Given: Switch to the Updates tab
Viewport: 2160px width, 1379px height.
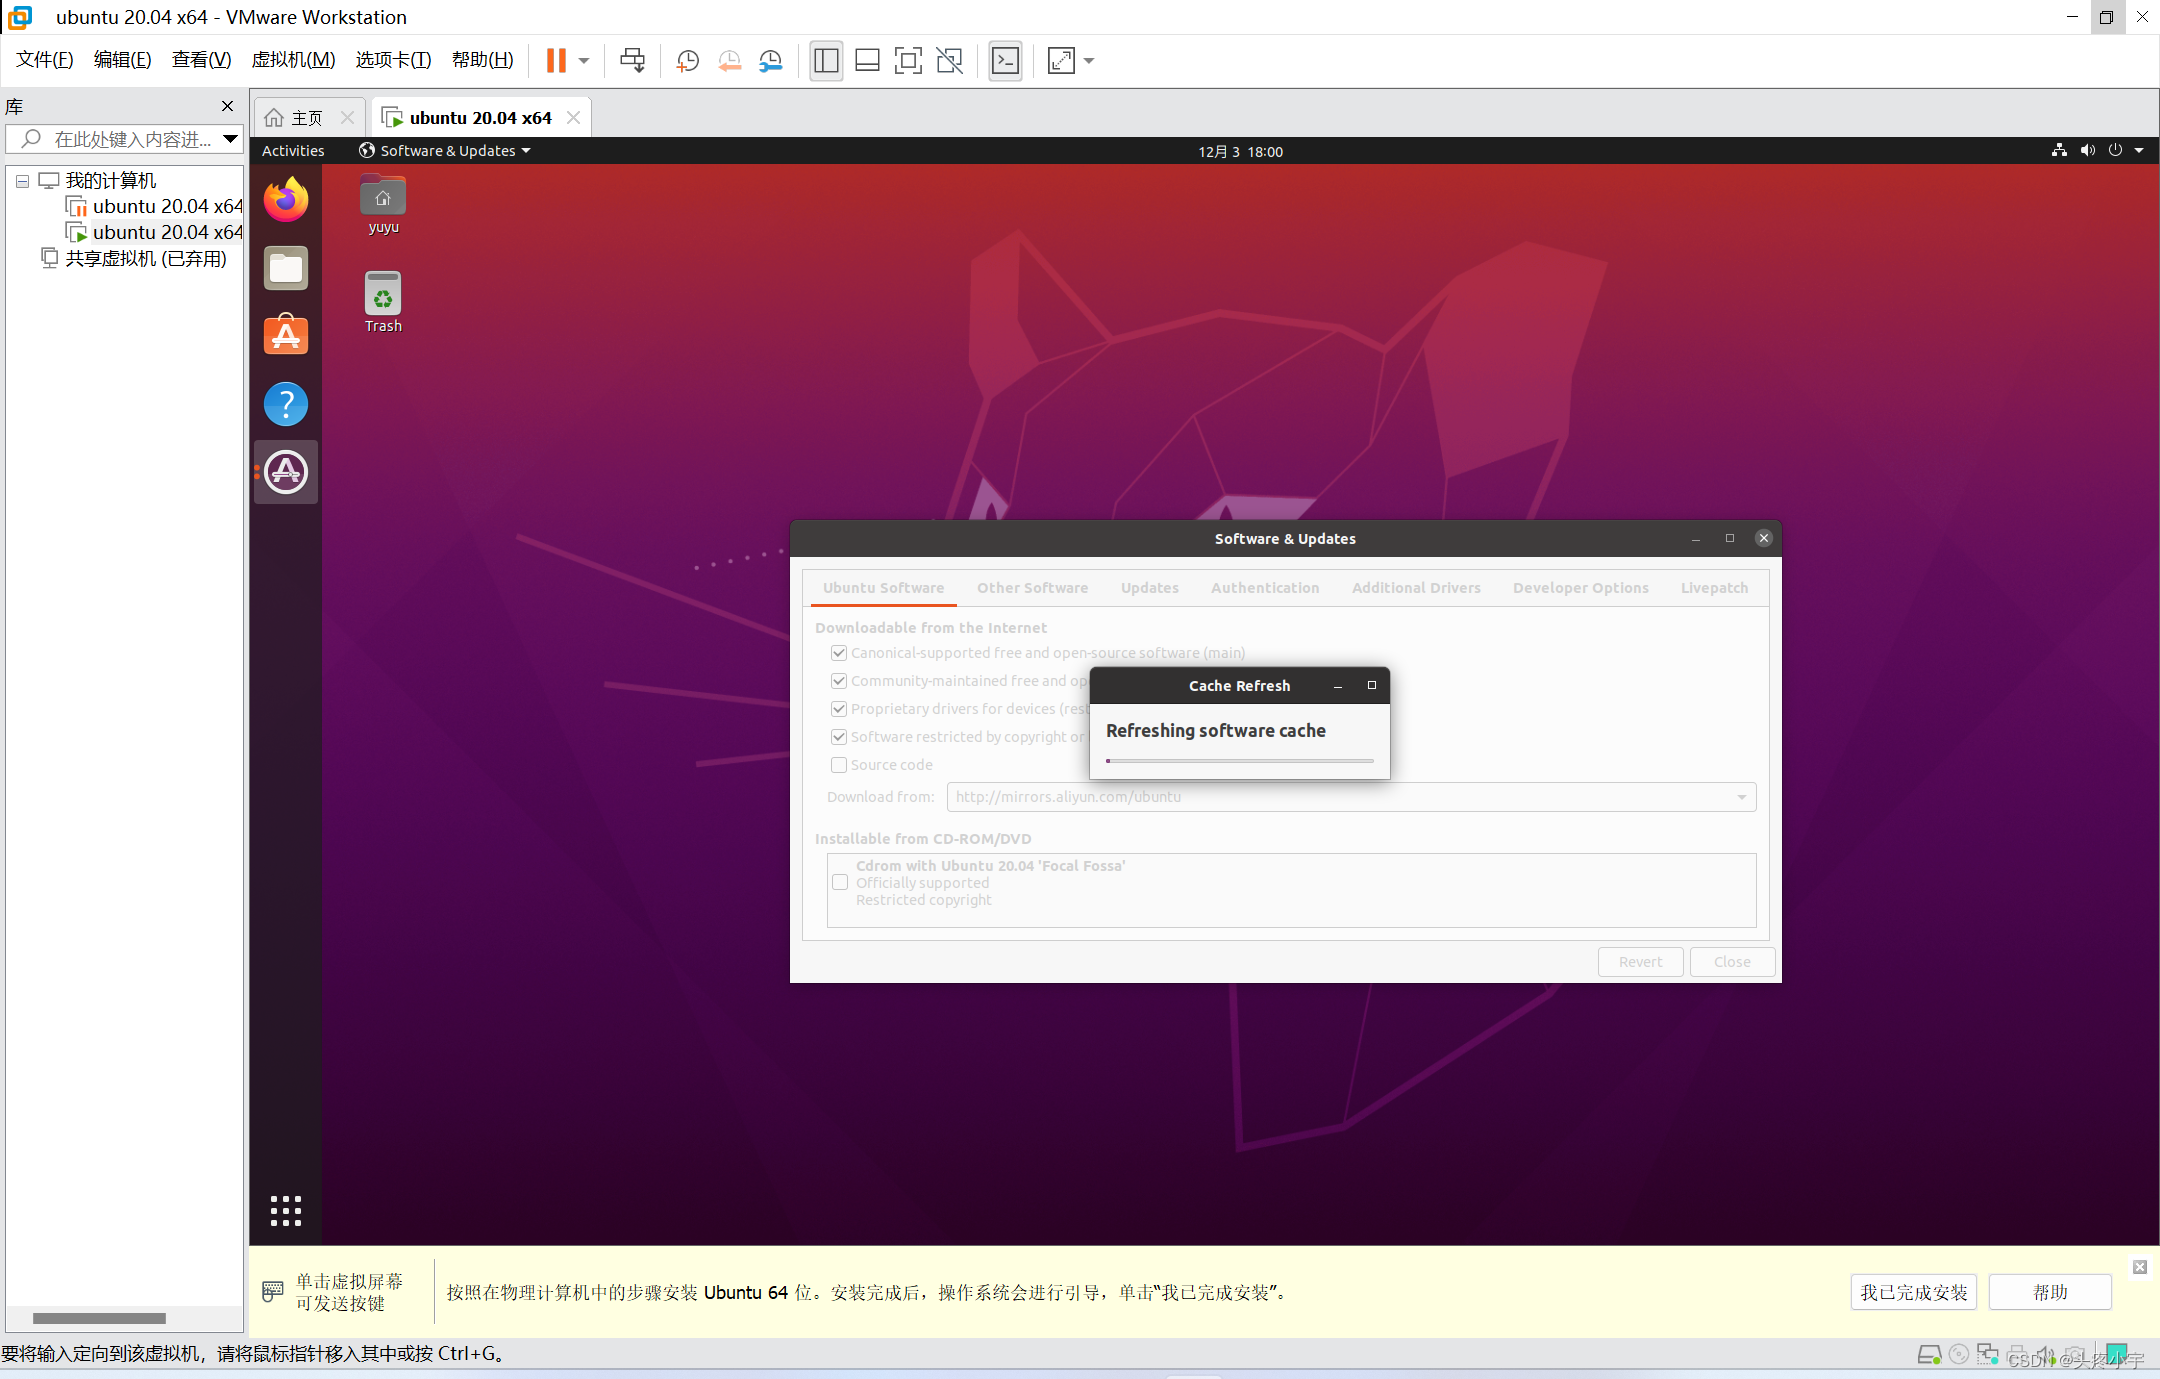Looking at the screenshot, I should click(1149, 588).
